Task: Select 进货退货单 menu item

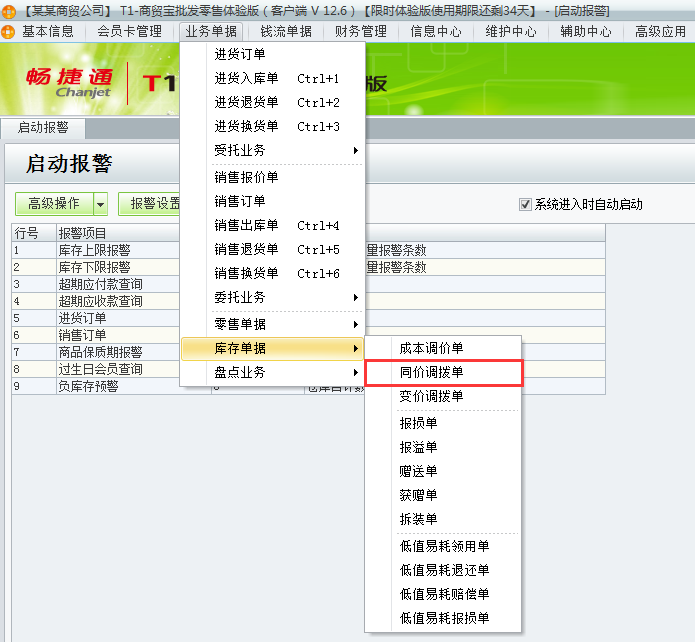Action: (272, 102)
